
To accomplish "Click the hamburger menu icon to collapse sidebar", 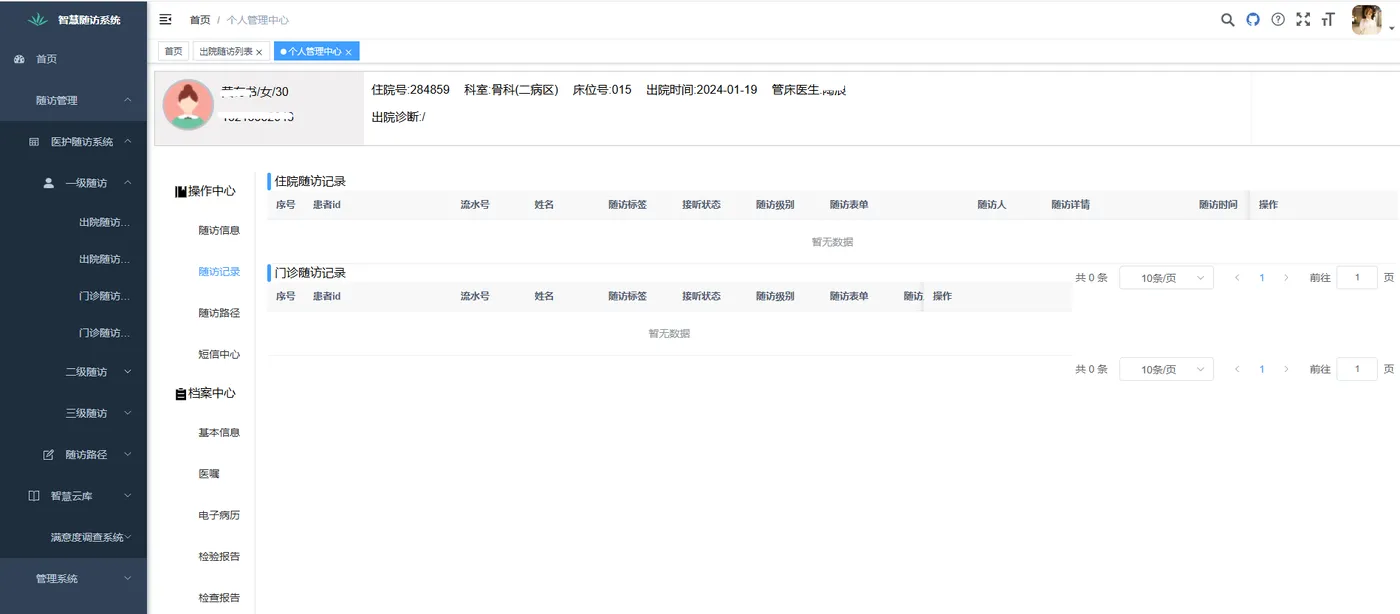I will coord(163,18).
